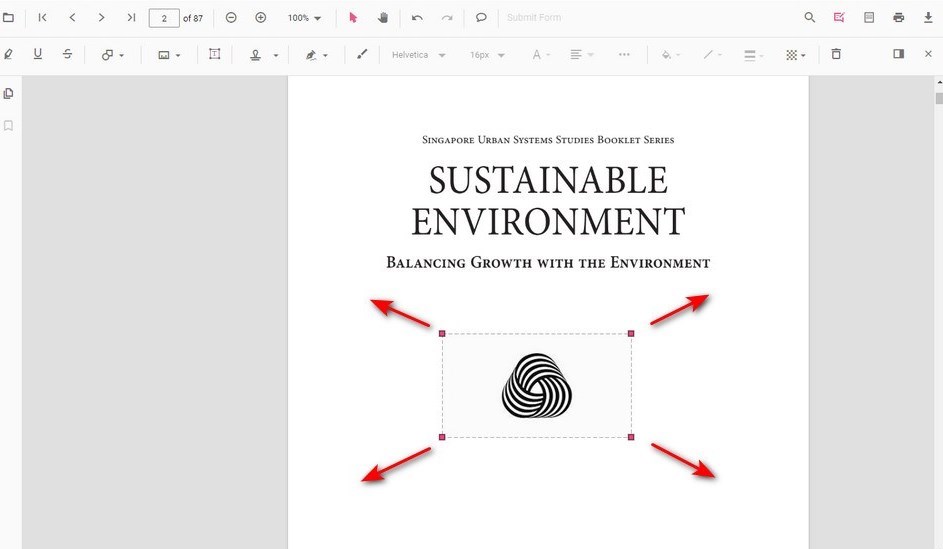Undo the last action
The height and width of the screenshot is (549, 943).
point(417,18)
